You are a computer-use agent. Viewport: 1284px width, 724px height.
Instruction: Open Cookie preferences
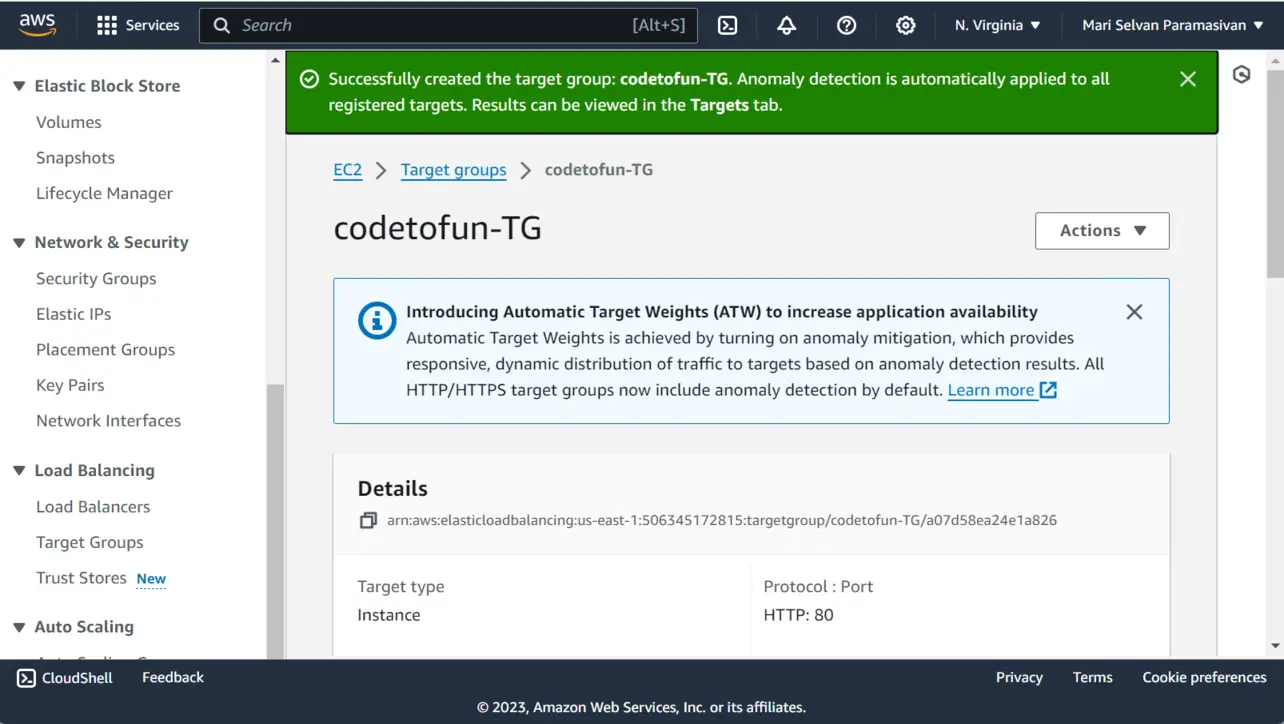[x=1205, y=678]
